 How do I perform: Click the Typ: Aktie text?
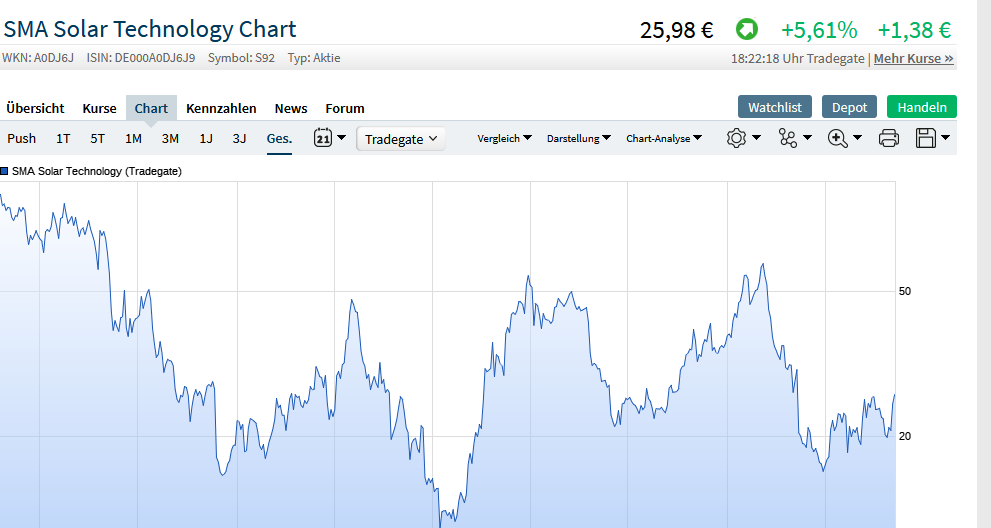click(x=314, y=58)
